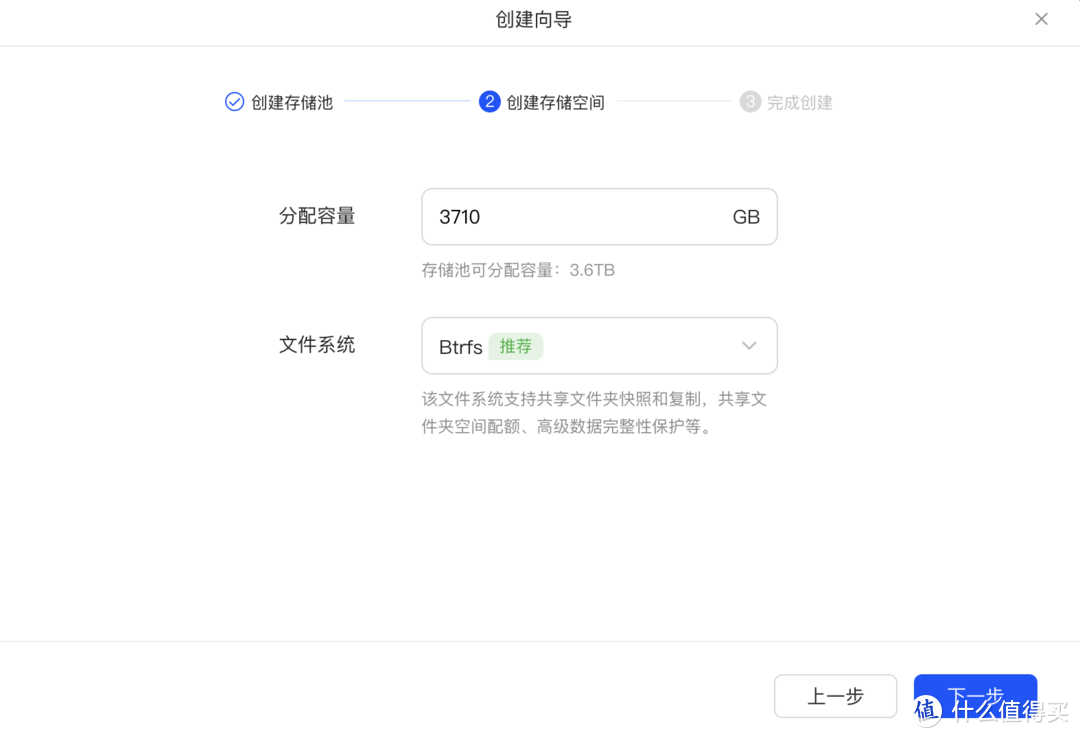Click the blue step 2 circle badge
This screenshot has height=738, width=1080.
tap(489, 101)
